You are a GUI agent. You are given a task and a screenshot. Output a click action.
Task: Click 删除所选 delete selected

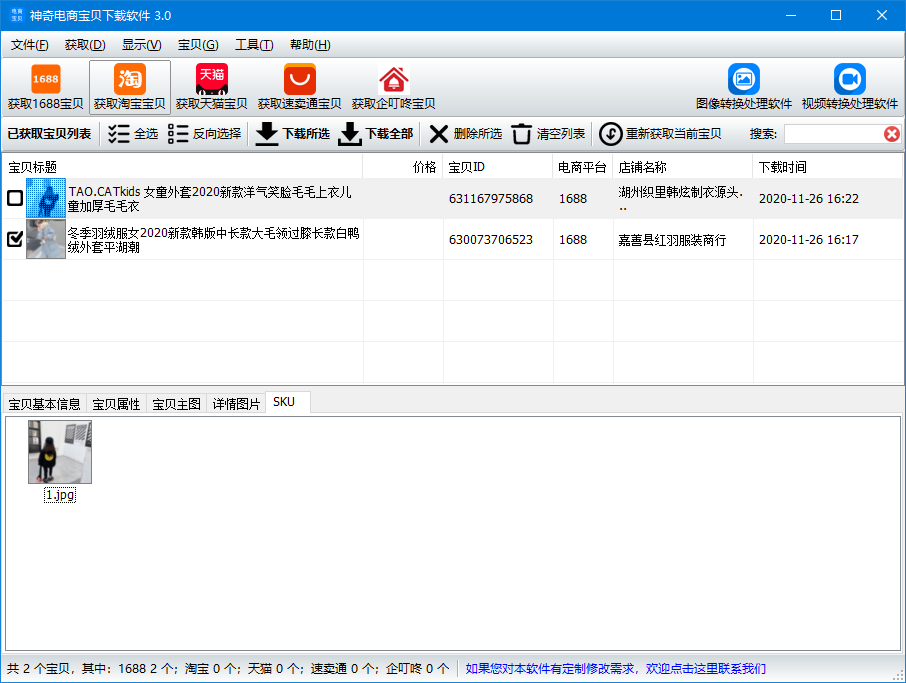click(466, 133)
